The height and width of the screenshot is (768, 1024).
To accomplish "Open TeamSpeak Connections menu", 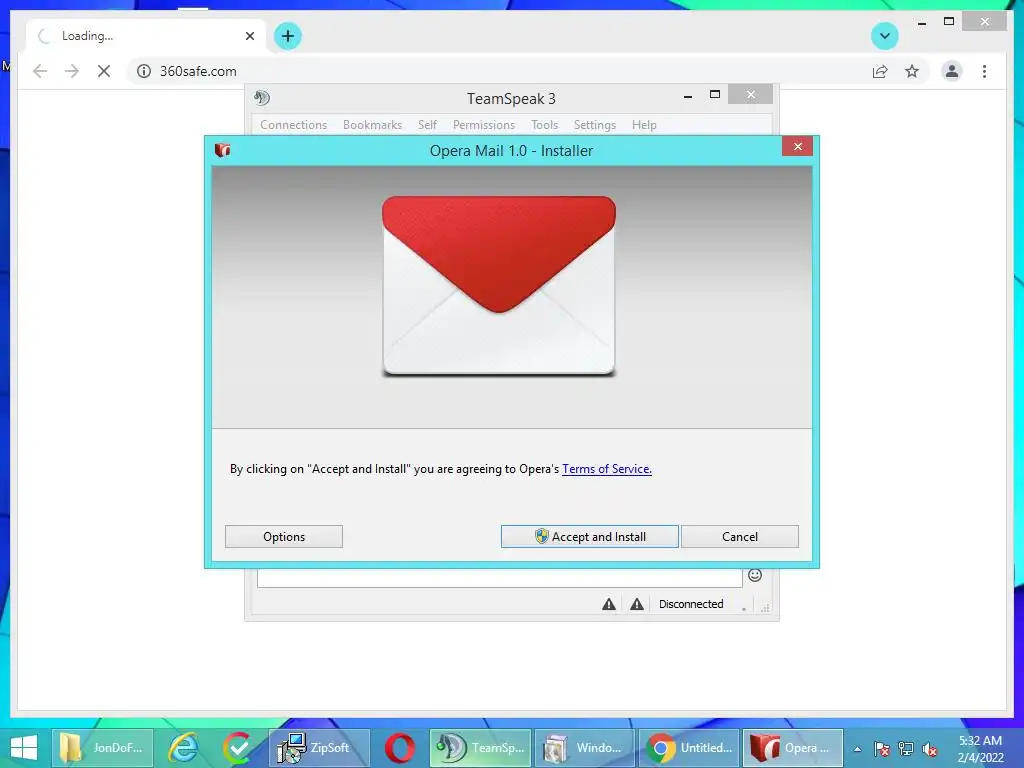I will [x=293, y=125].
